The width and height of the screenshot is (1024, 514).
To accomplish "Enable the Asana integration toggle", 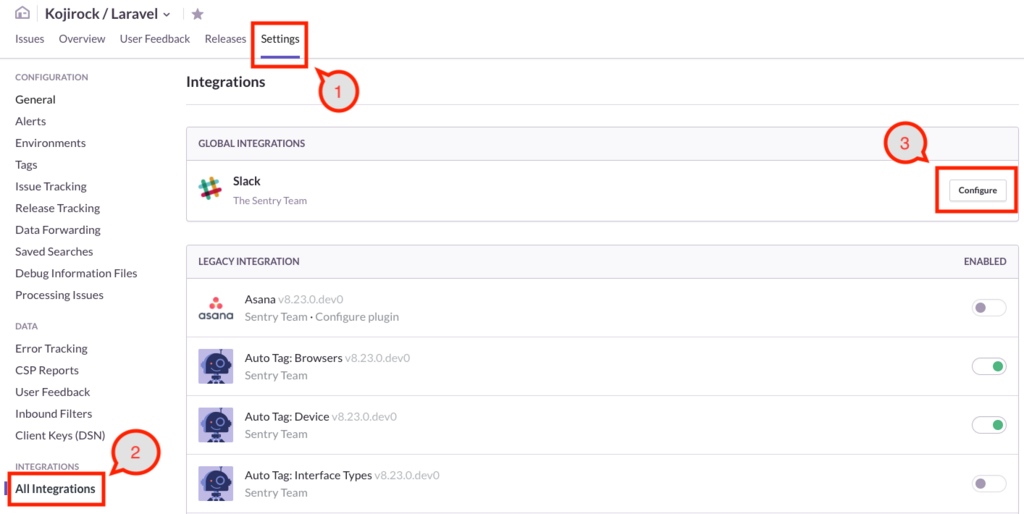I will 989,308.
